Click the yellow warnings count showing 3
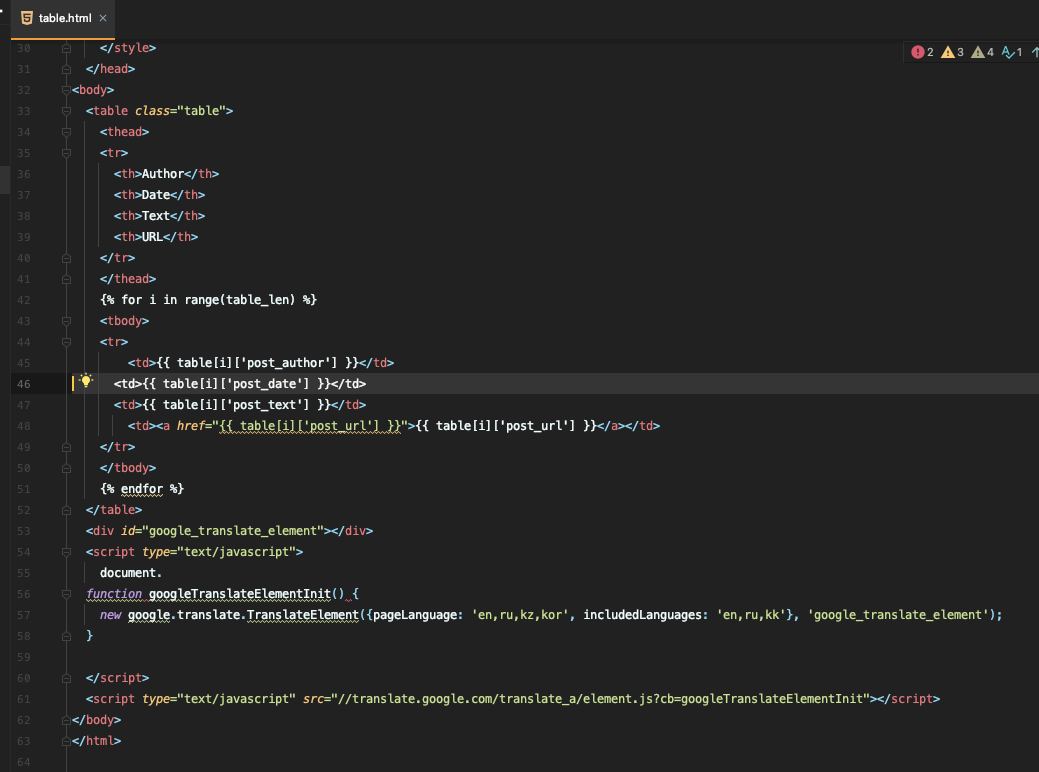Viewport: 1039px width, 772px height. coord(952,52)
